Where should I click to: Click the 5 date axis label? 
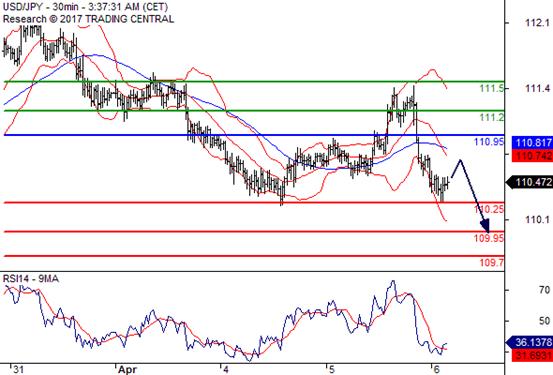click(331, 369)
